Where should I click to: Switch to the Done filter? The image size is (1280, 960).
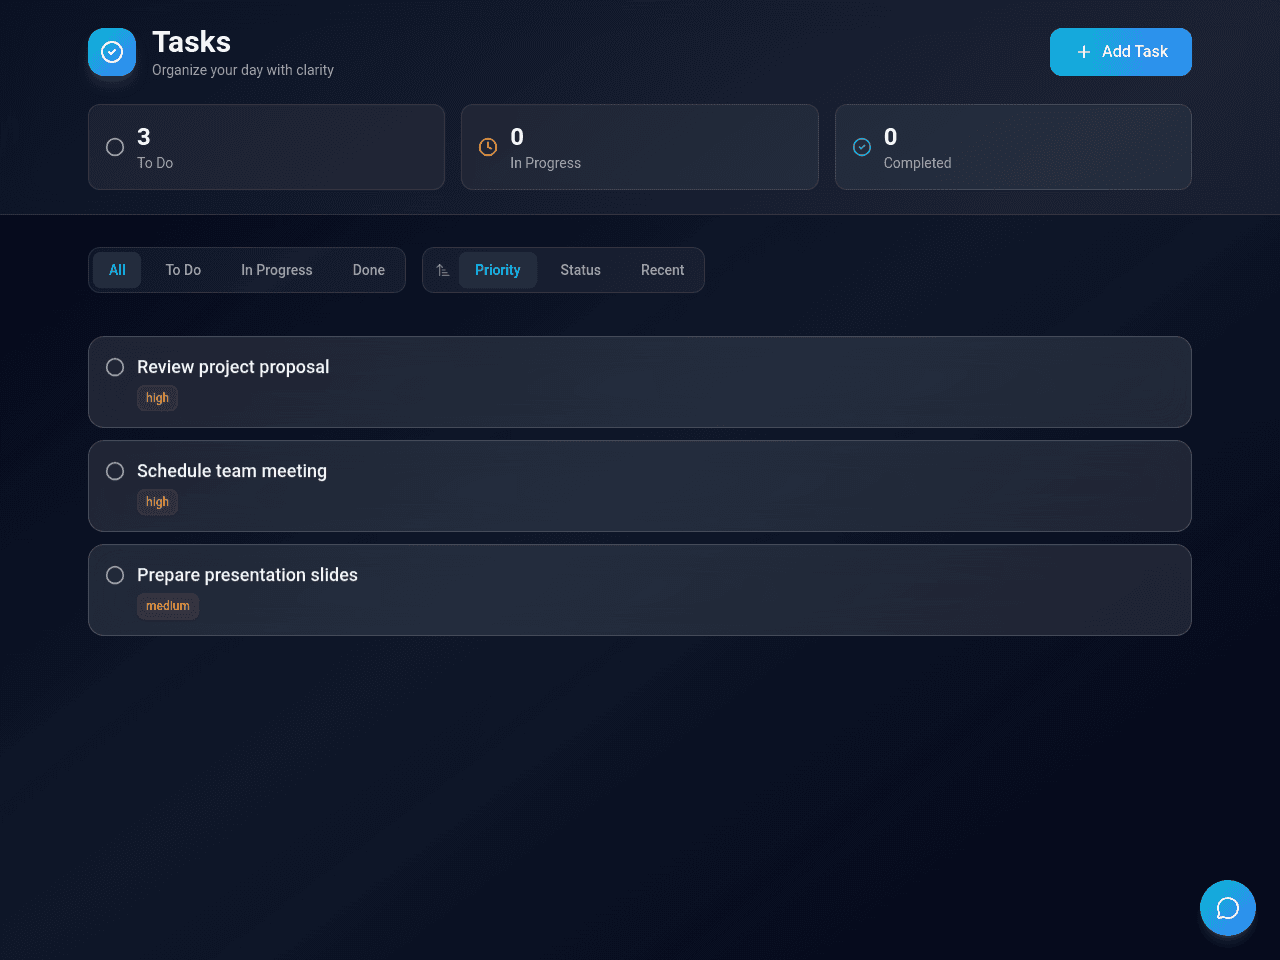pos(369,270)
